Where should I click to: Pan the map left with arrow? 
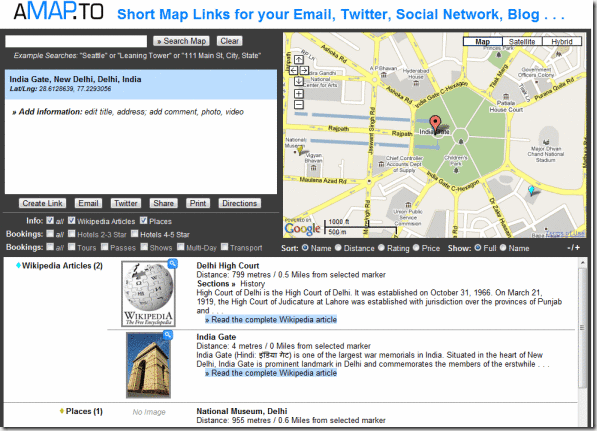click(293, 70)
